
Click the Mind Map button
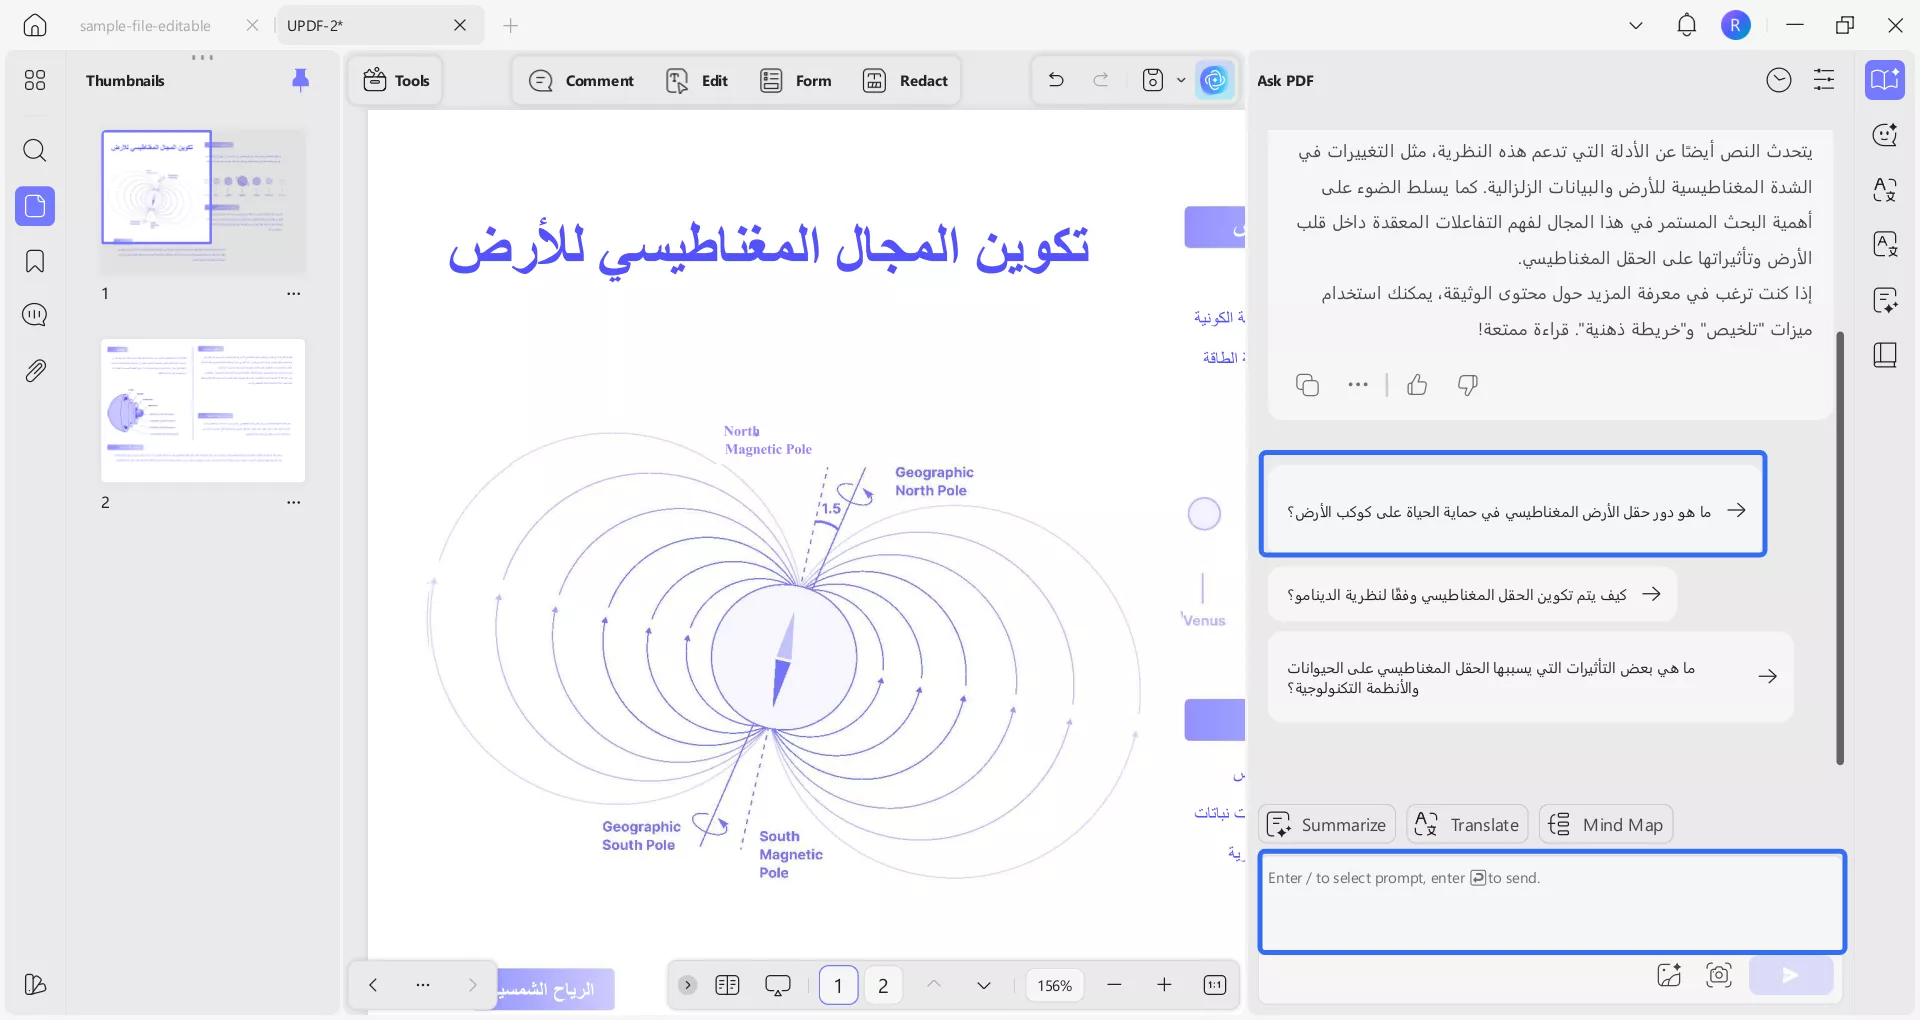pyautogui.click(x=1604, y=824)
